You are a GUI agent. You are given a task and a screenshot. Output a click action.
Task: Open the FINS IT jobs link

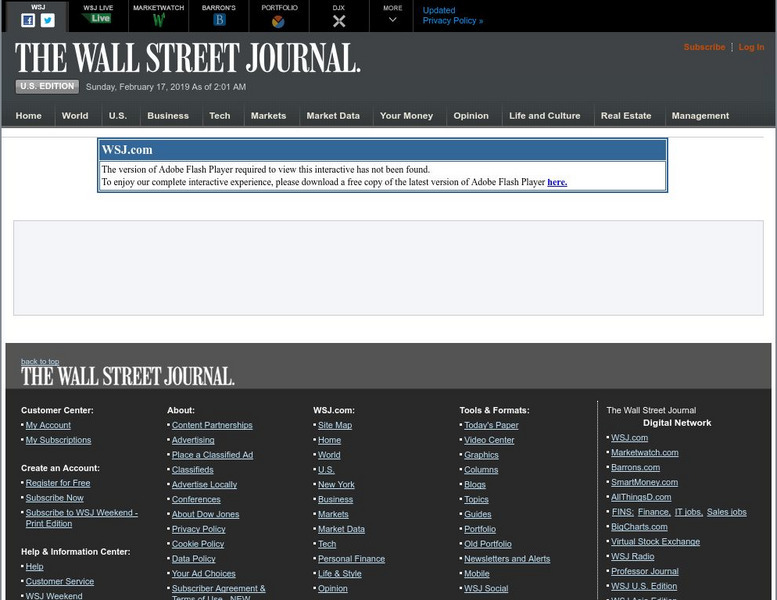pyautogui.click(x=688, y=512)
